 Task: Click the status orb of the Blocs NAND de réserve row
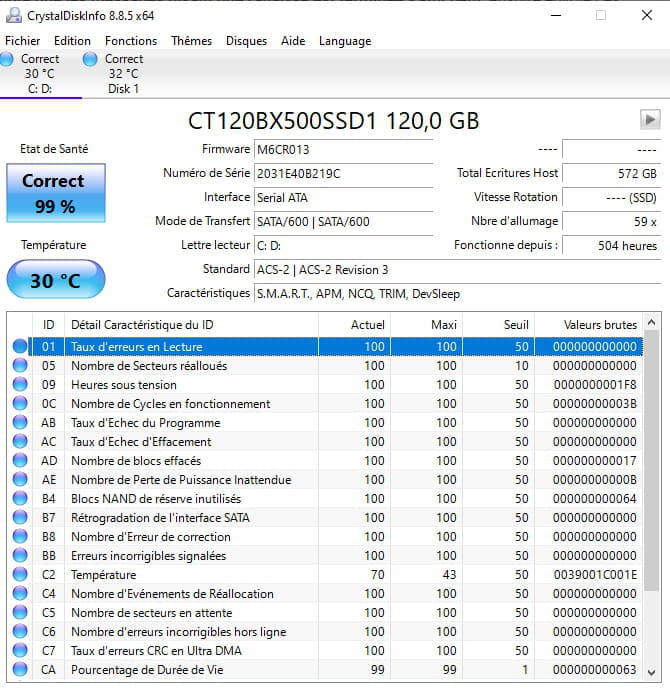pos(20,498)
